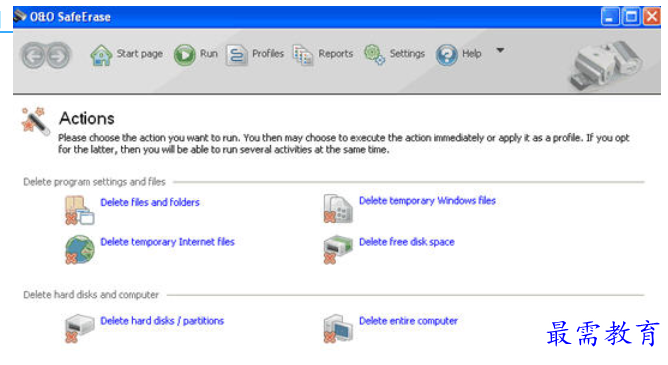668x365 pixels.
Task: Close the O&O SafeErase window
Action: point(652,17)
